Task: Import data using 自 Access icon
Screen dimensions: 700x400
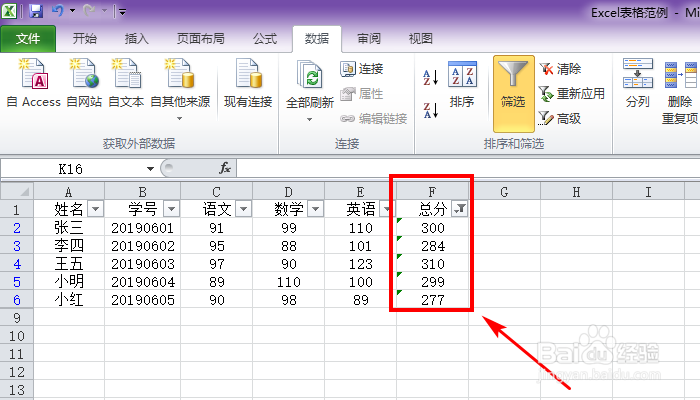Action: pos(33,83)
